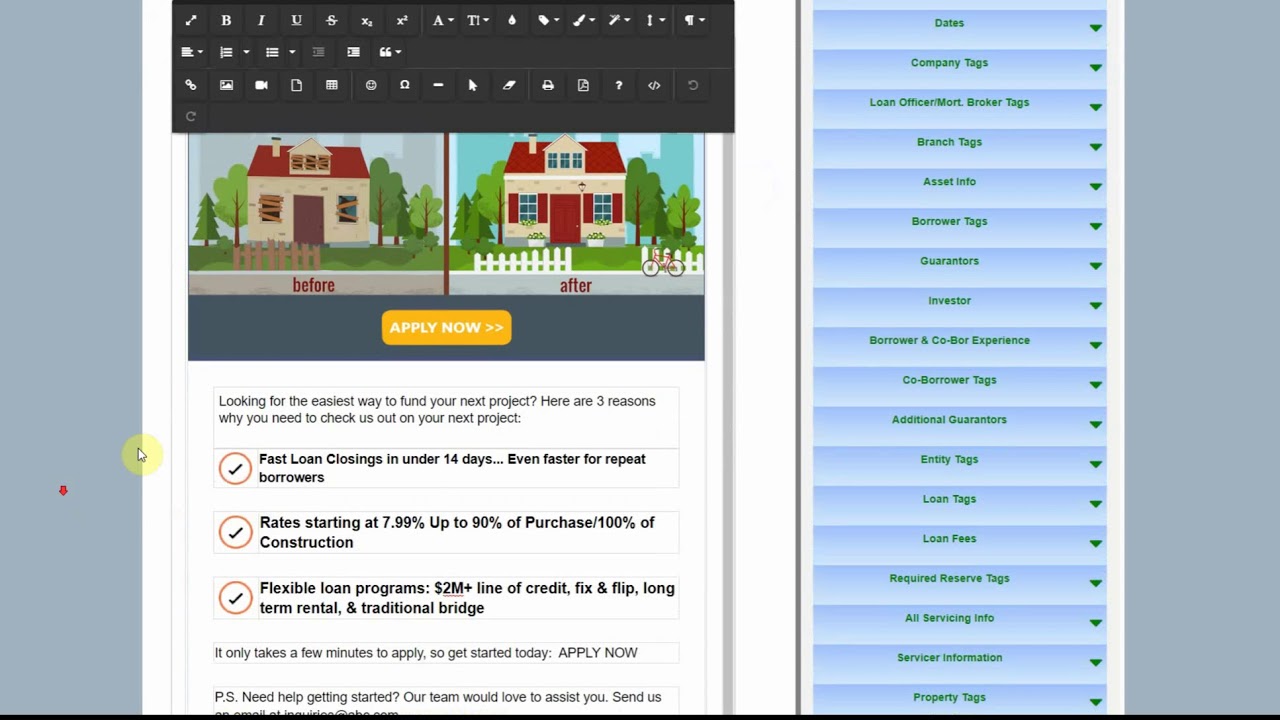Open the inline style paintbrush dropdown
The image size is (1280, 720).
click(x=583, y=20)
